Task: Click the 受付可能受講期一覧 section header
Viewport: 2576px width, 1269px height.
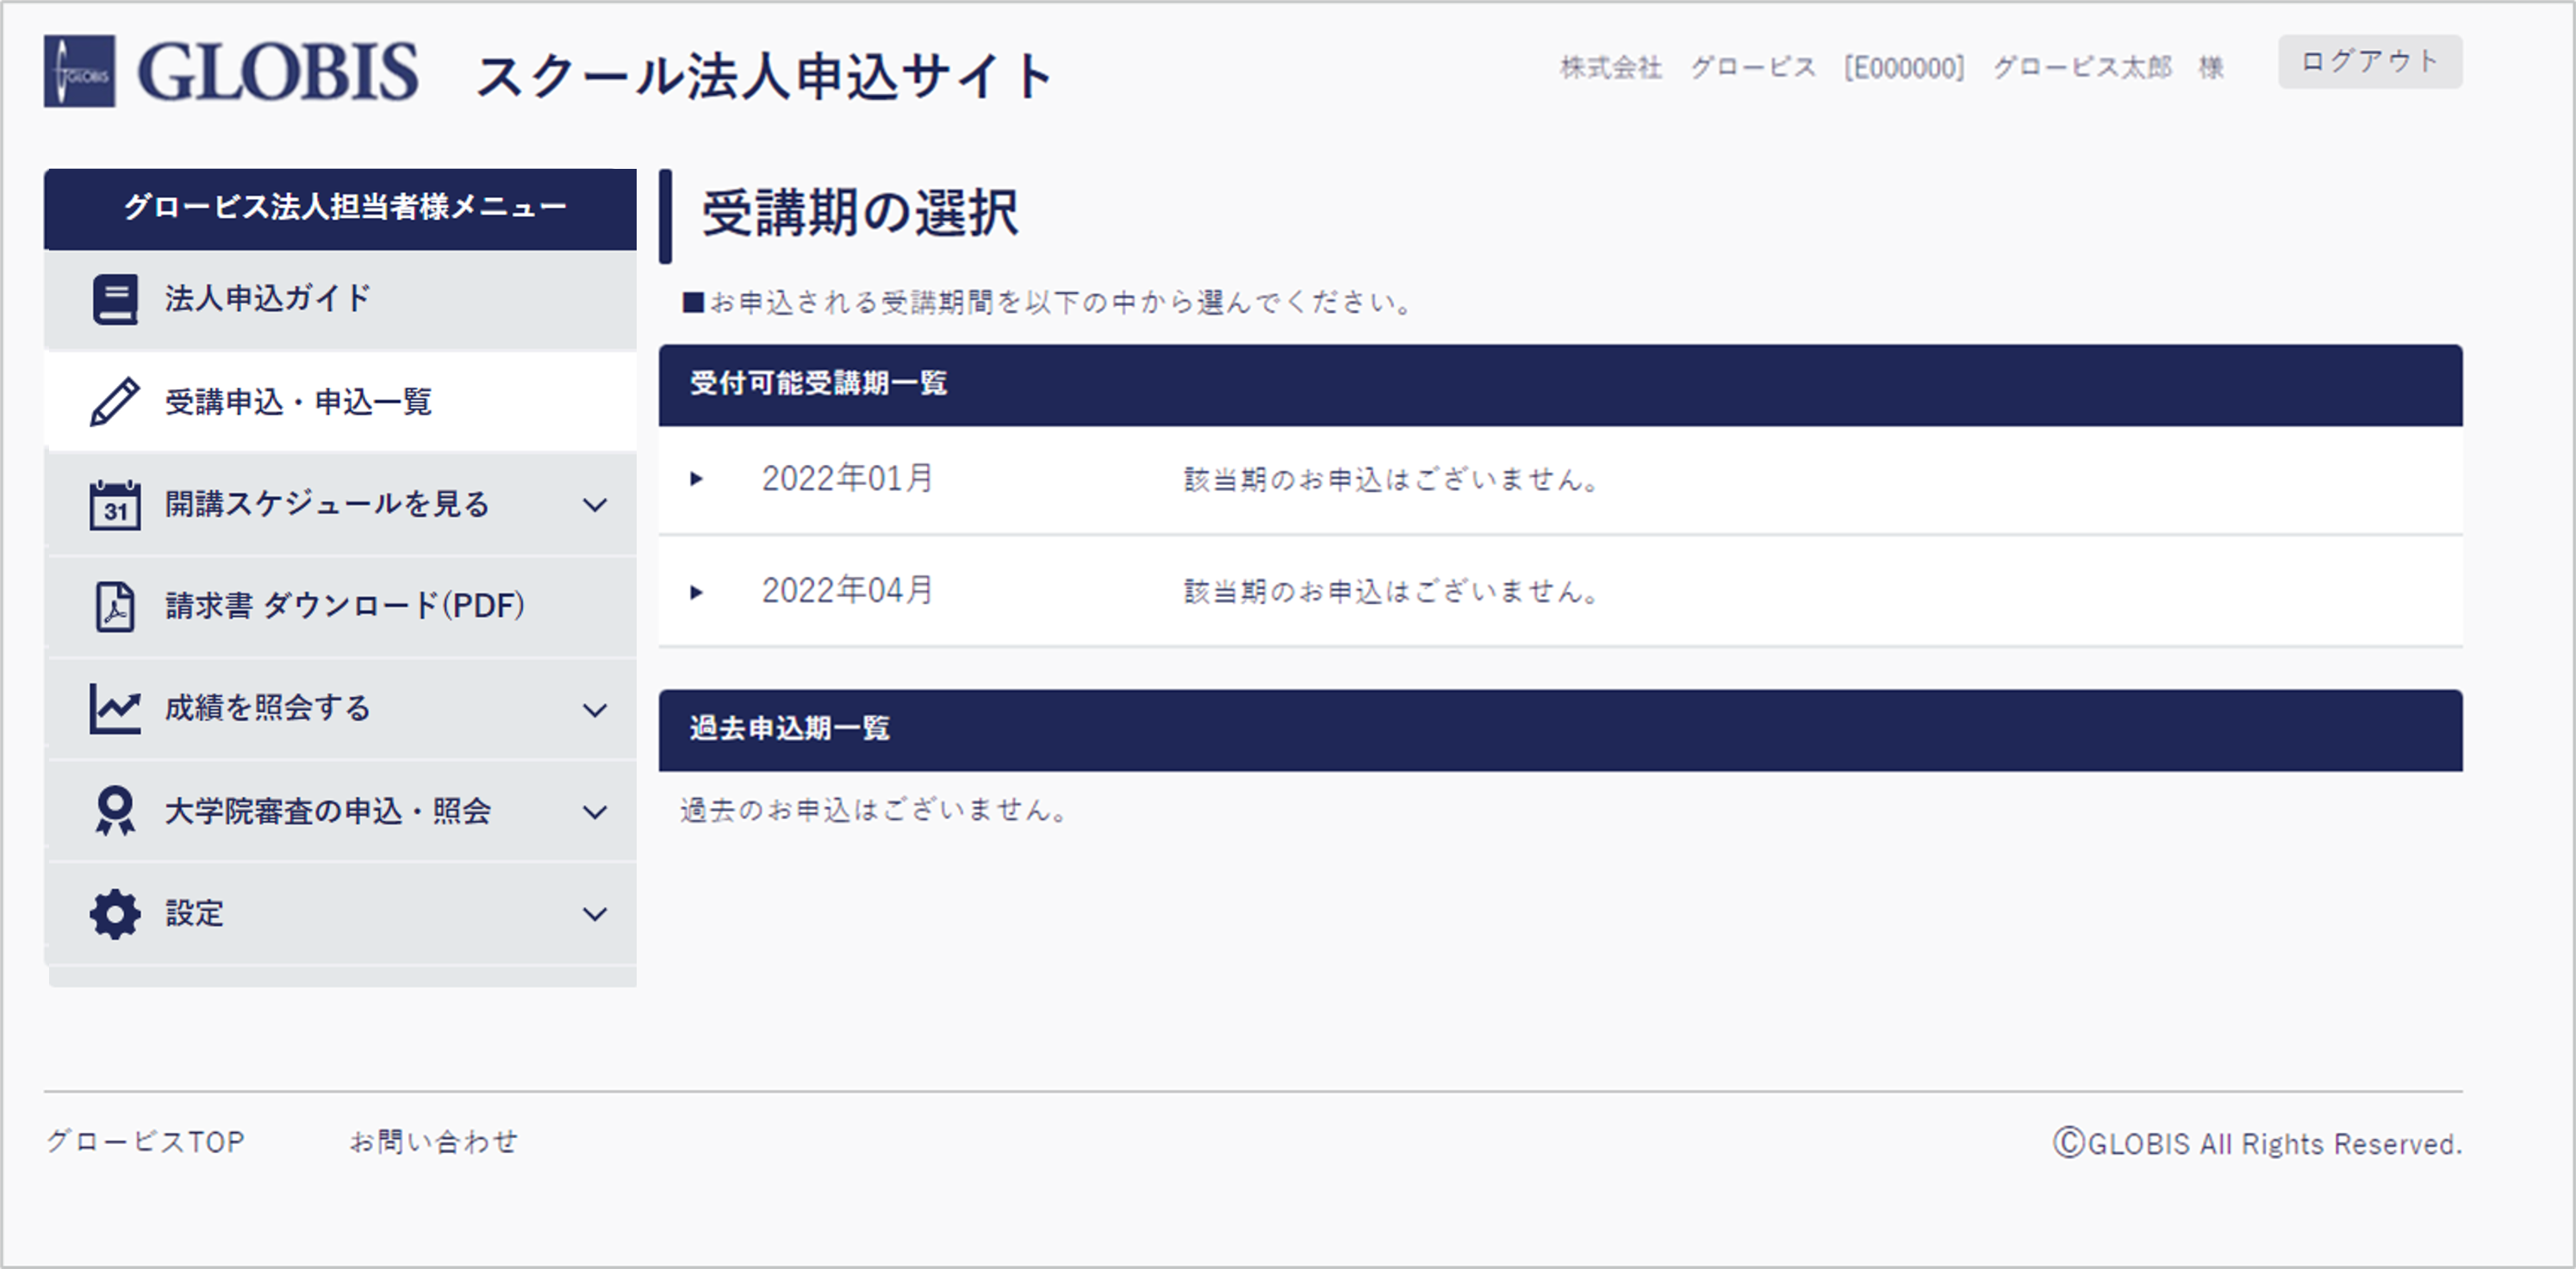Action: [x=1560, y=385]
